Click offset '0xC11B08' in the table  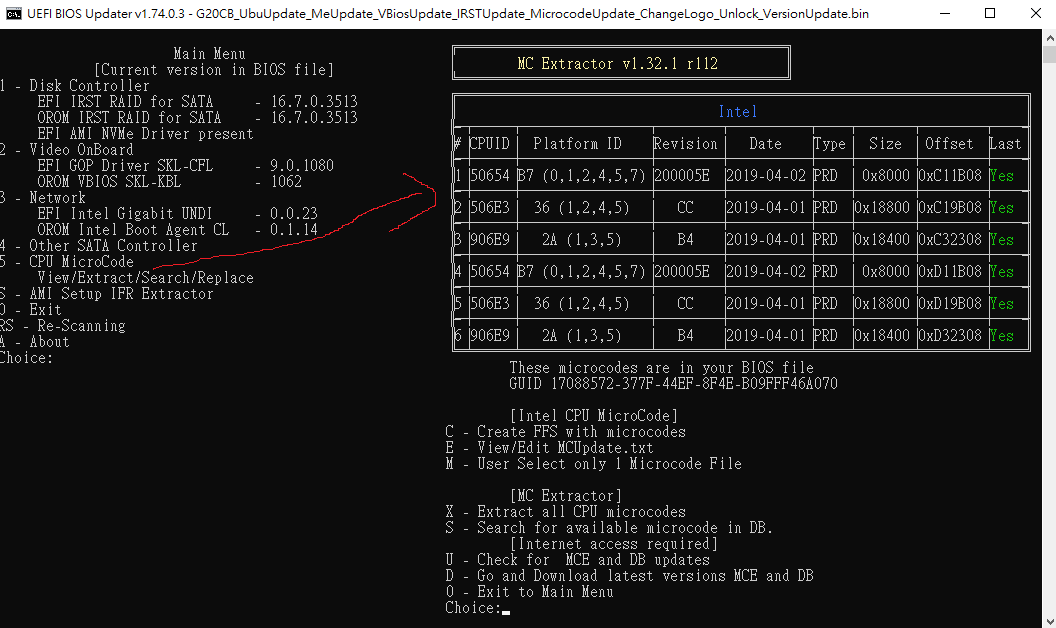(x=950, y=176)
